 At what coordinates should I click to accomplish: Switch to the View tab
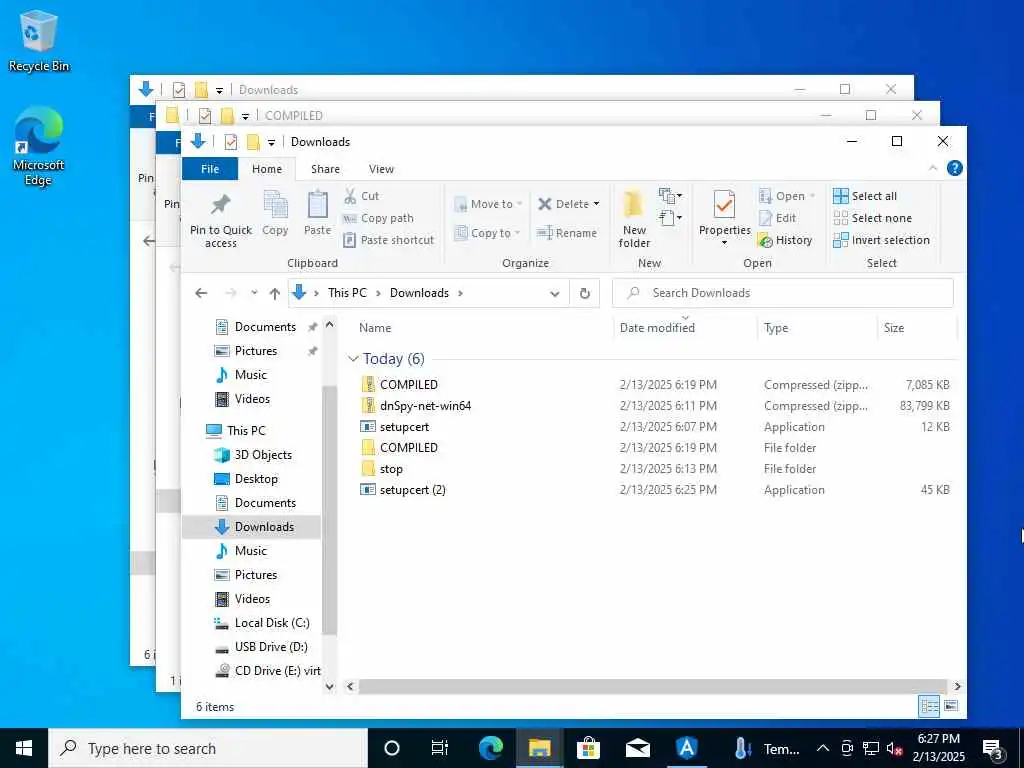(x=381, y=168)
